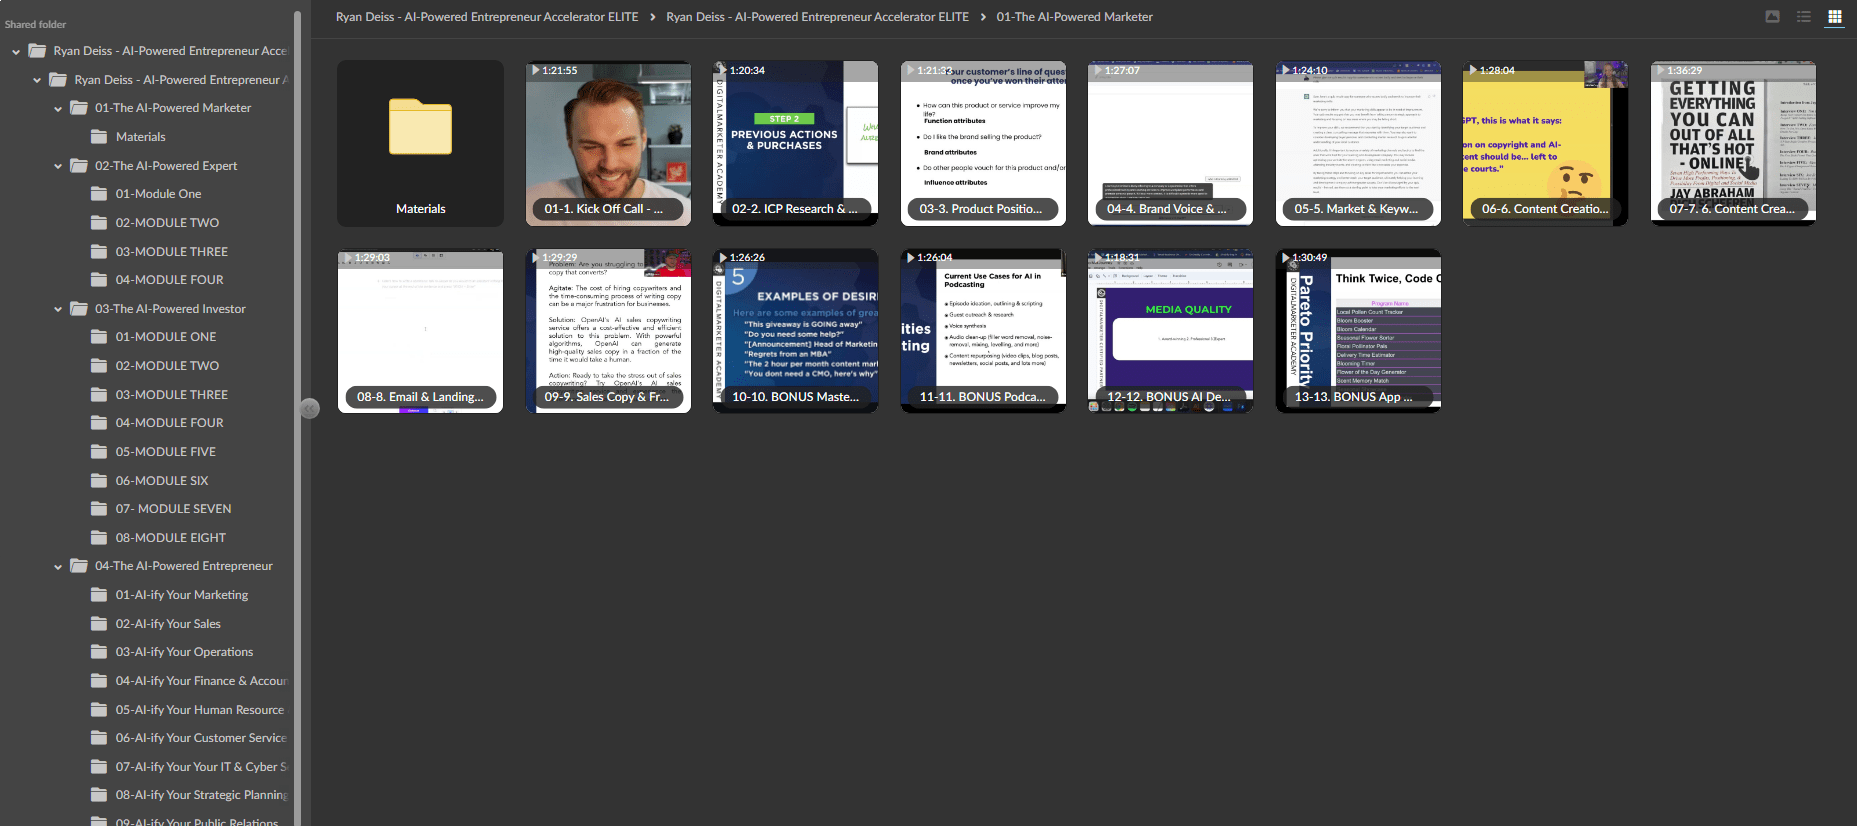The height and width of the screenshot is (826, 1857).
Task: Open video 06-6. Content Creation yellow thumbnail
Action: (x=1545, y=143)
